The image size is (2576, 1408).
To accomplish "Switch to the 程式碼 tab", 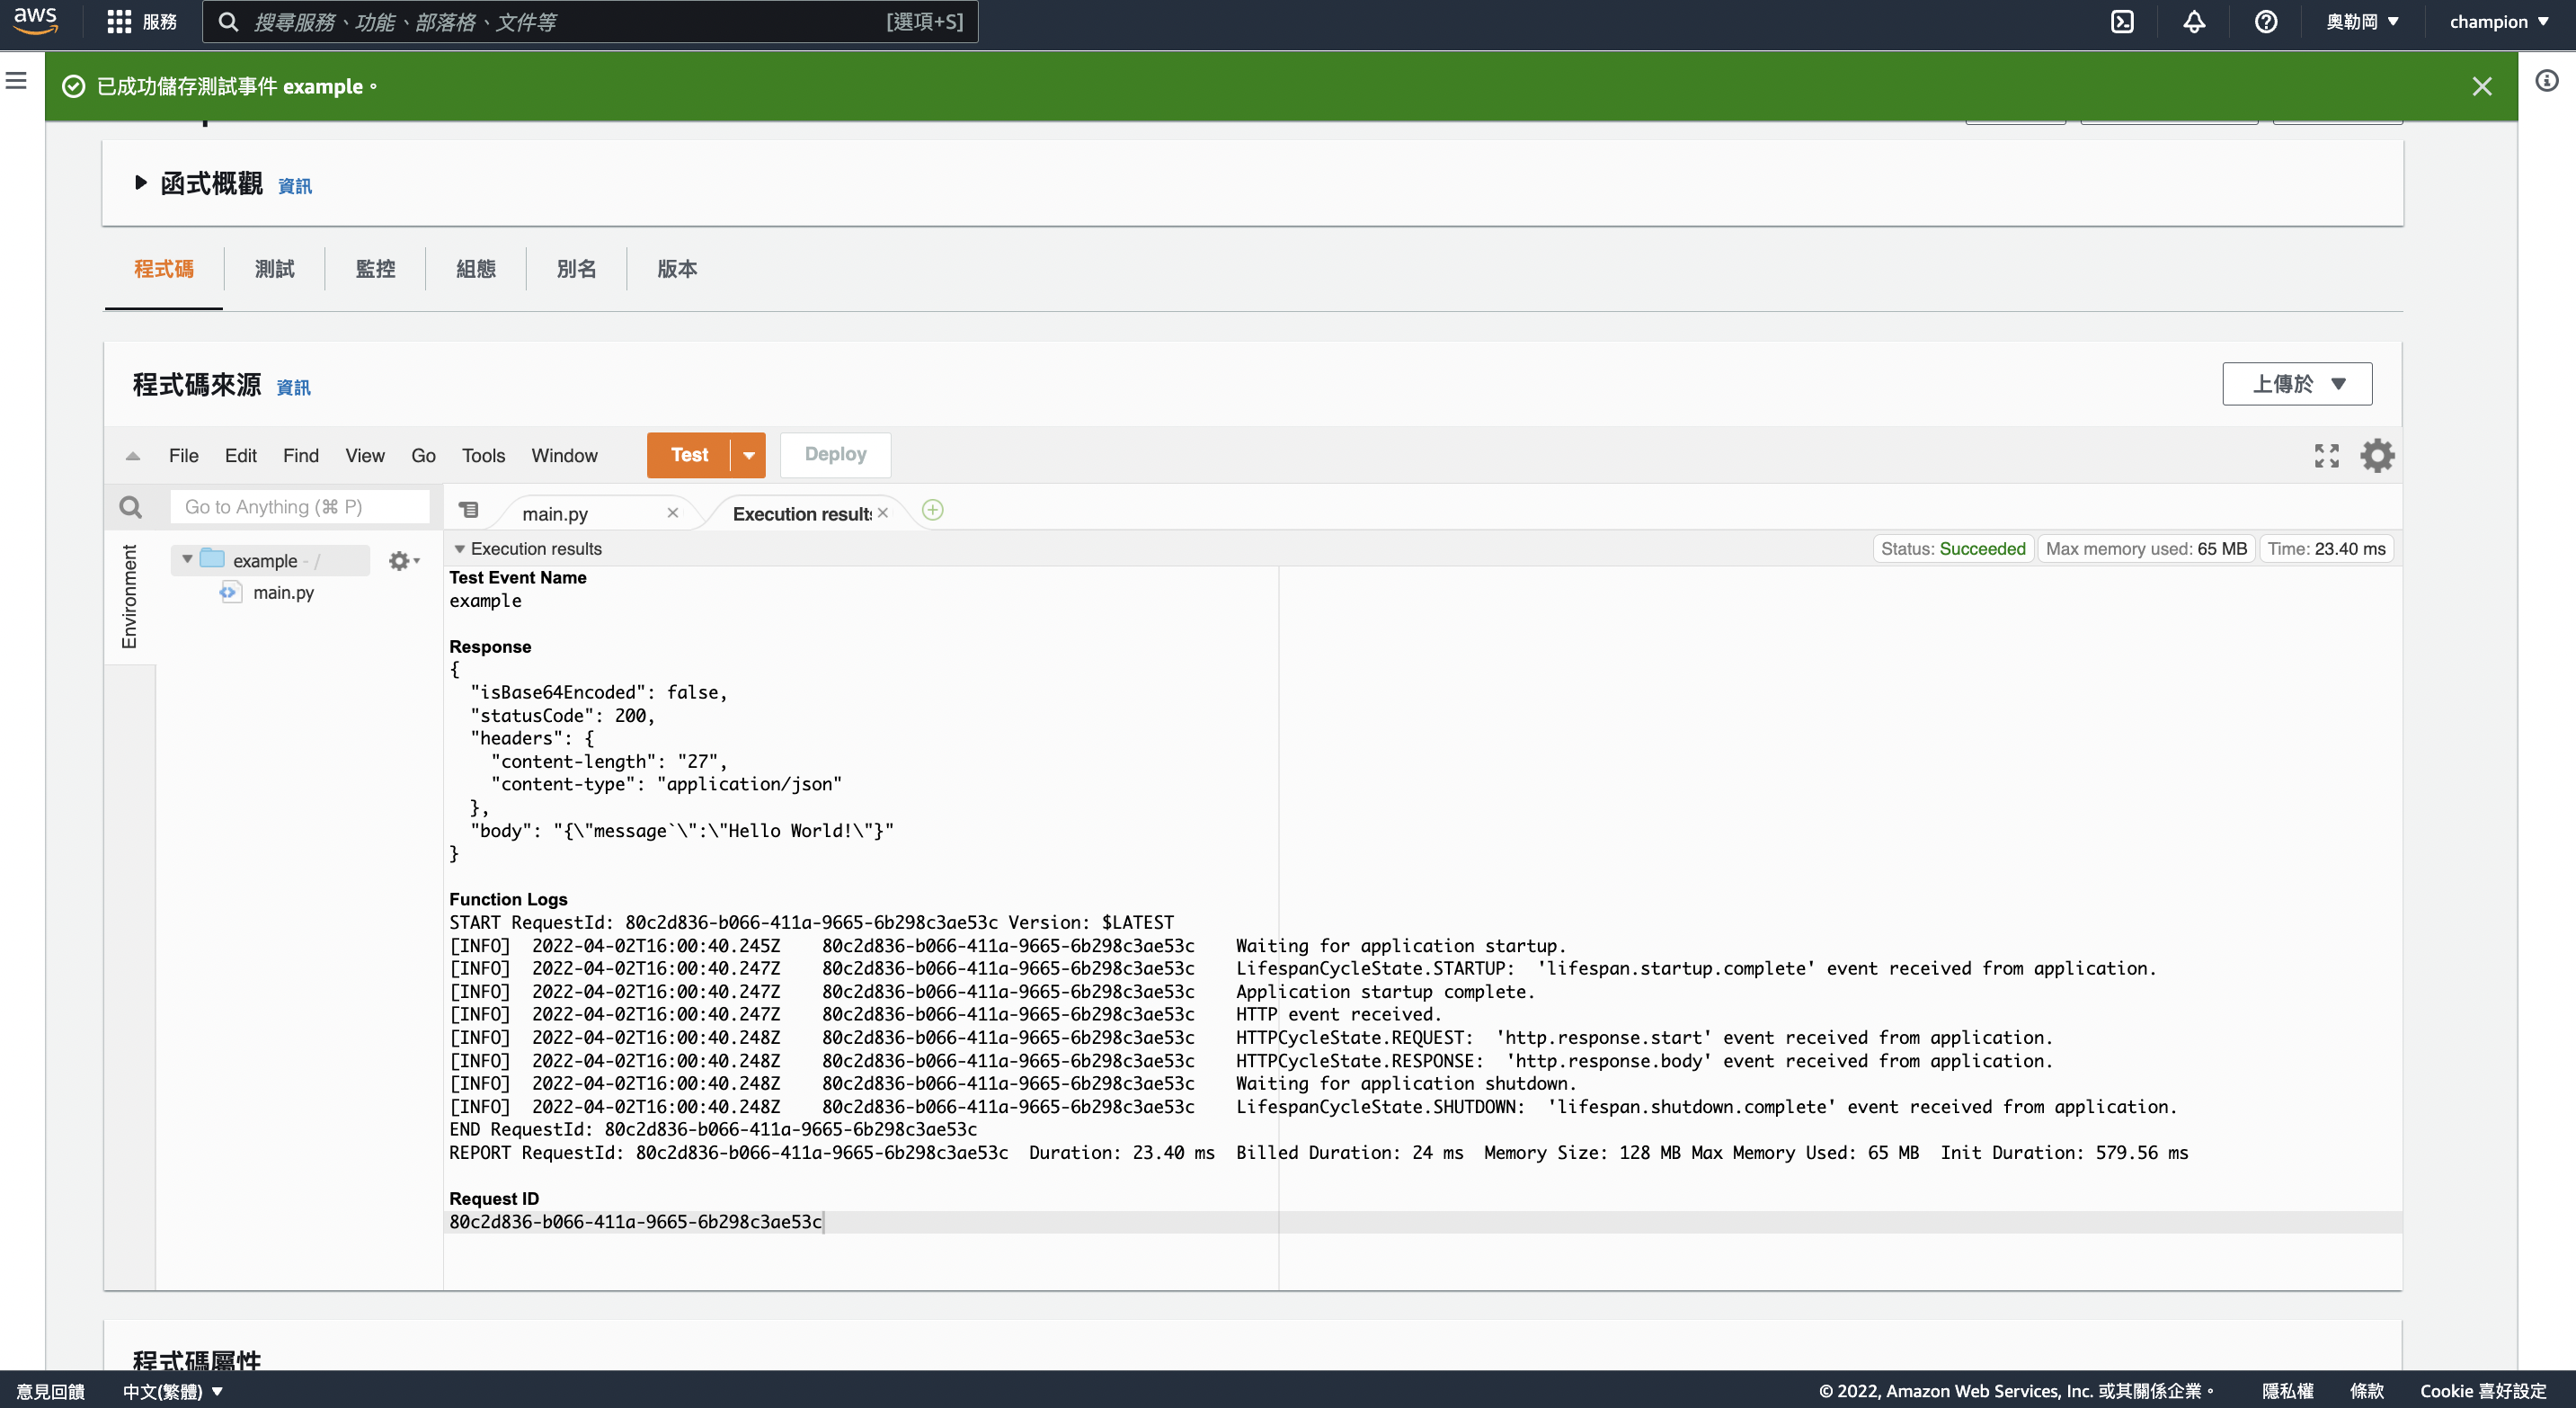I will pyautogui.click(x=164, y=269).
